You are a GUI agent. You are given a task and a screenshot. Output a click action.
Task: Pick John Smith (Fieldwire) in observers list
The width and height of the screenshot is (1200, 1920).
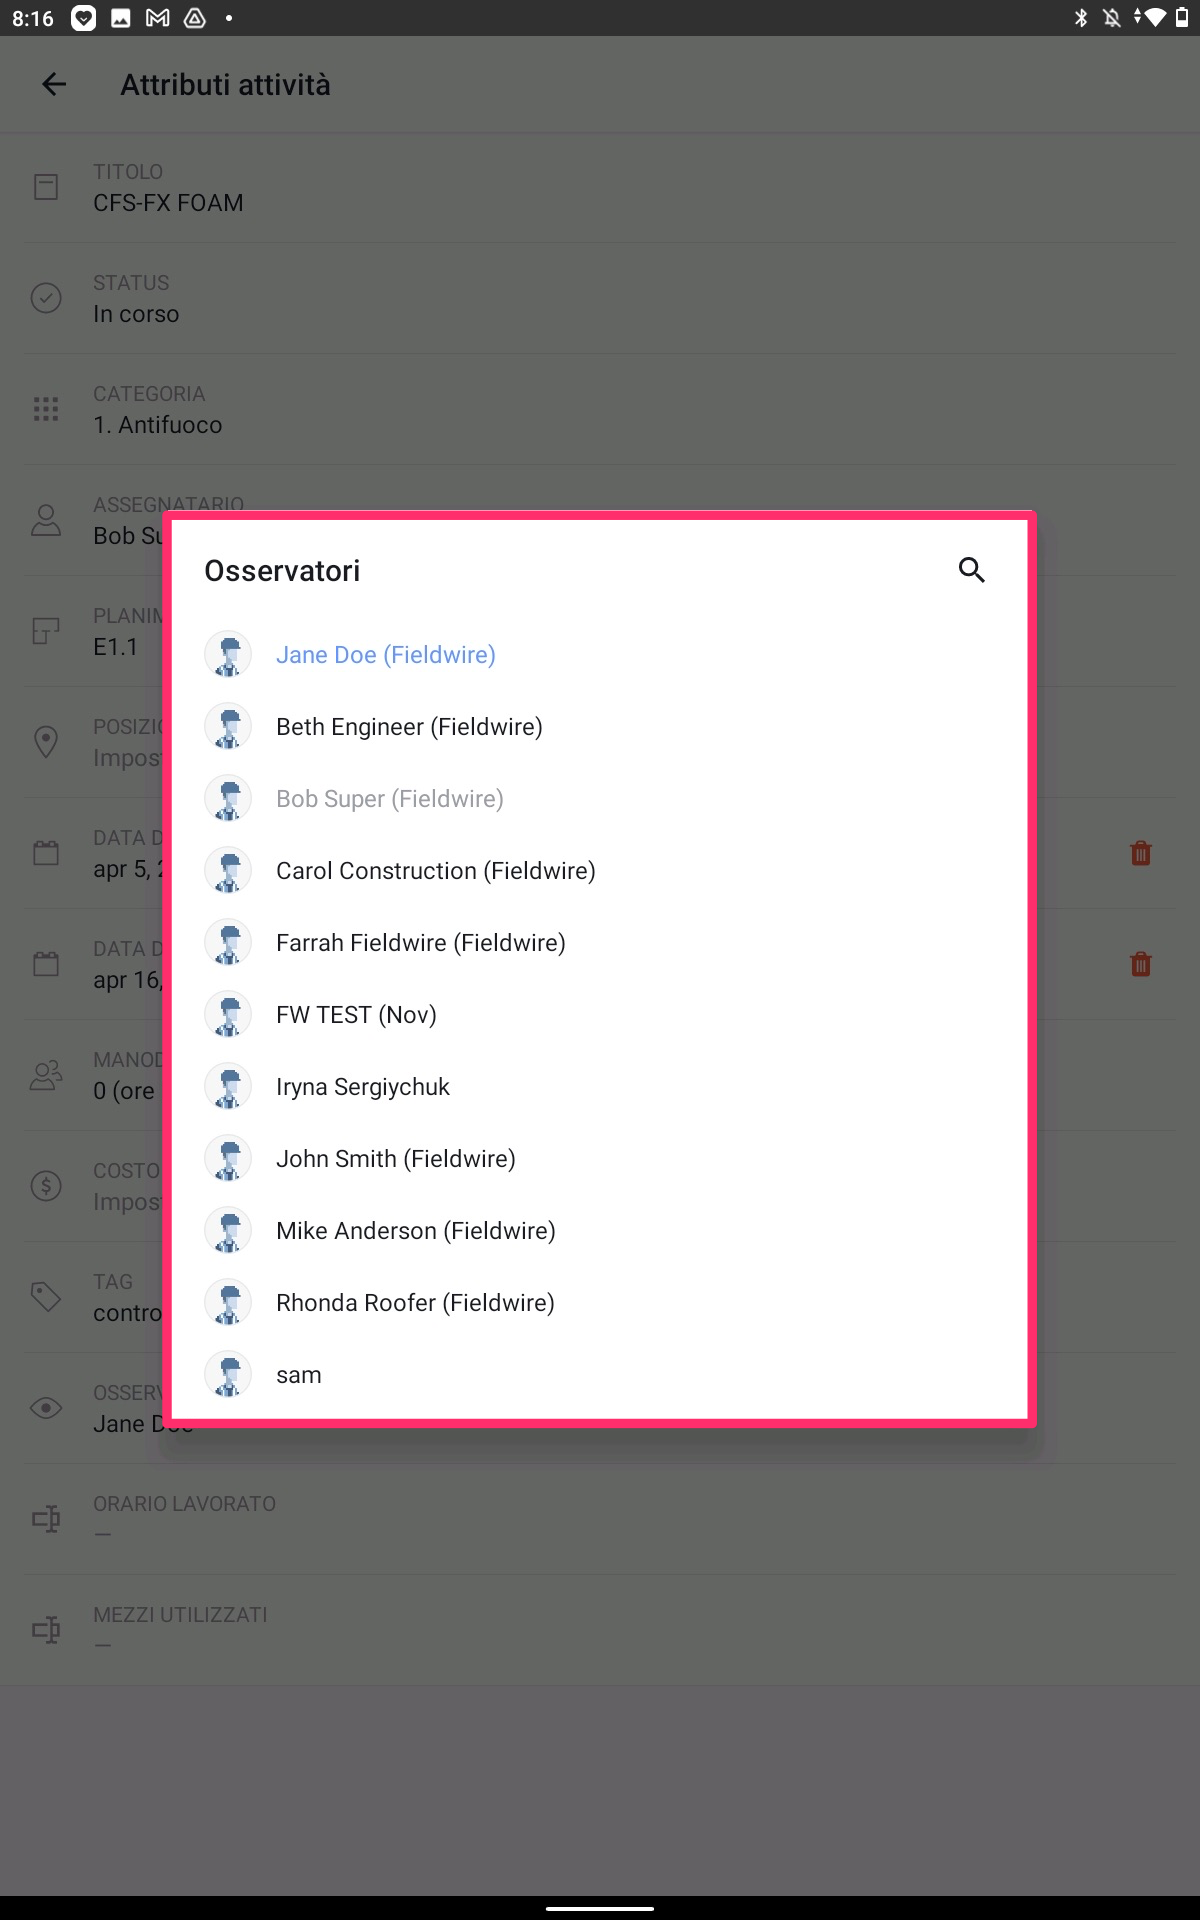tap(600, 1159)
